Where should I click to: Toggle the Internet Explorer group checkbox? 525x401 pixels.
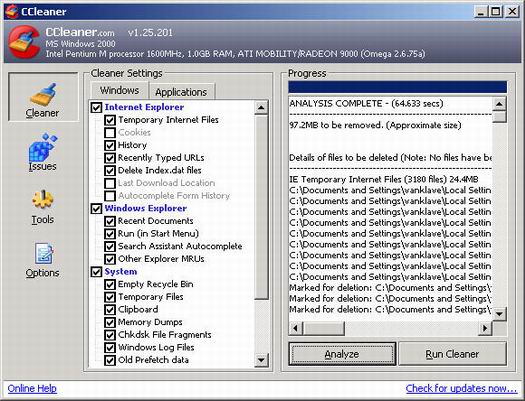[96, 107]
